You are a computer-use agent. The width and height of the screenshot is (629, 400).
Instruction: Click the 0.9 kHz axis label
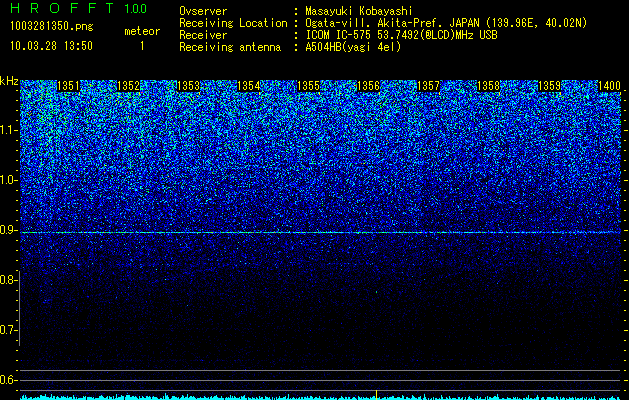click(x=8, y=230)
